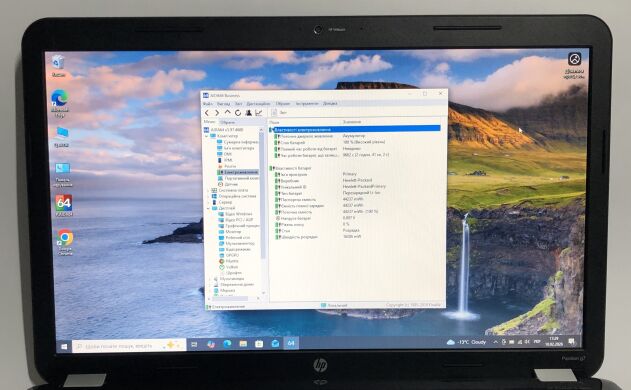This screenshot has height=390, width=631.
Task: Expand the Мультимедіа tree branch
Action: pos(210,279)
